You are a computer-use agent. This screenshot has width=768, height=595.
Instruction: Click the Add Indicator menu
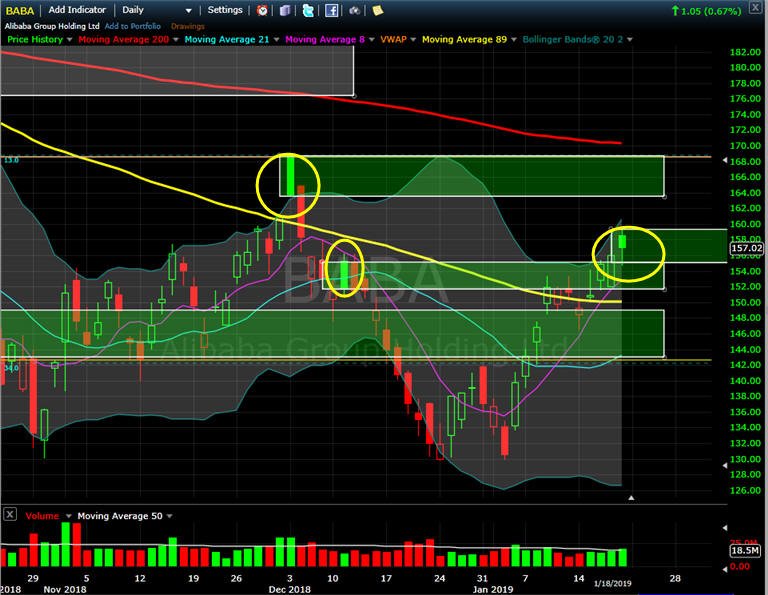pyautogui.click(x=77, y=10)
